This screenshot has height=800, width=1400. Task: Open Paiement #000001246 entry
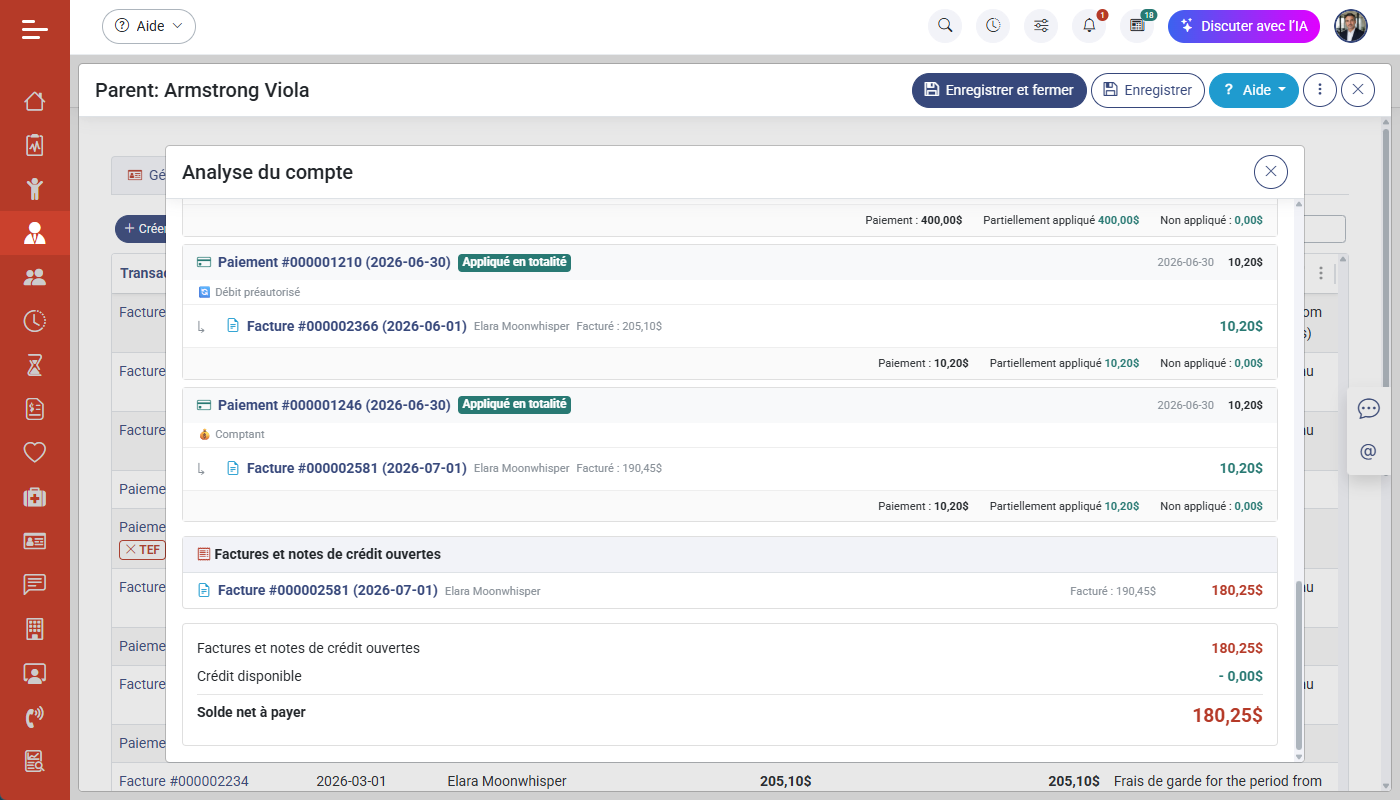[x=335, y=405]
